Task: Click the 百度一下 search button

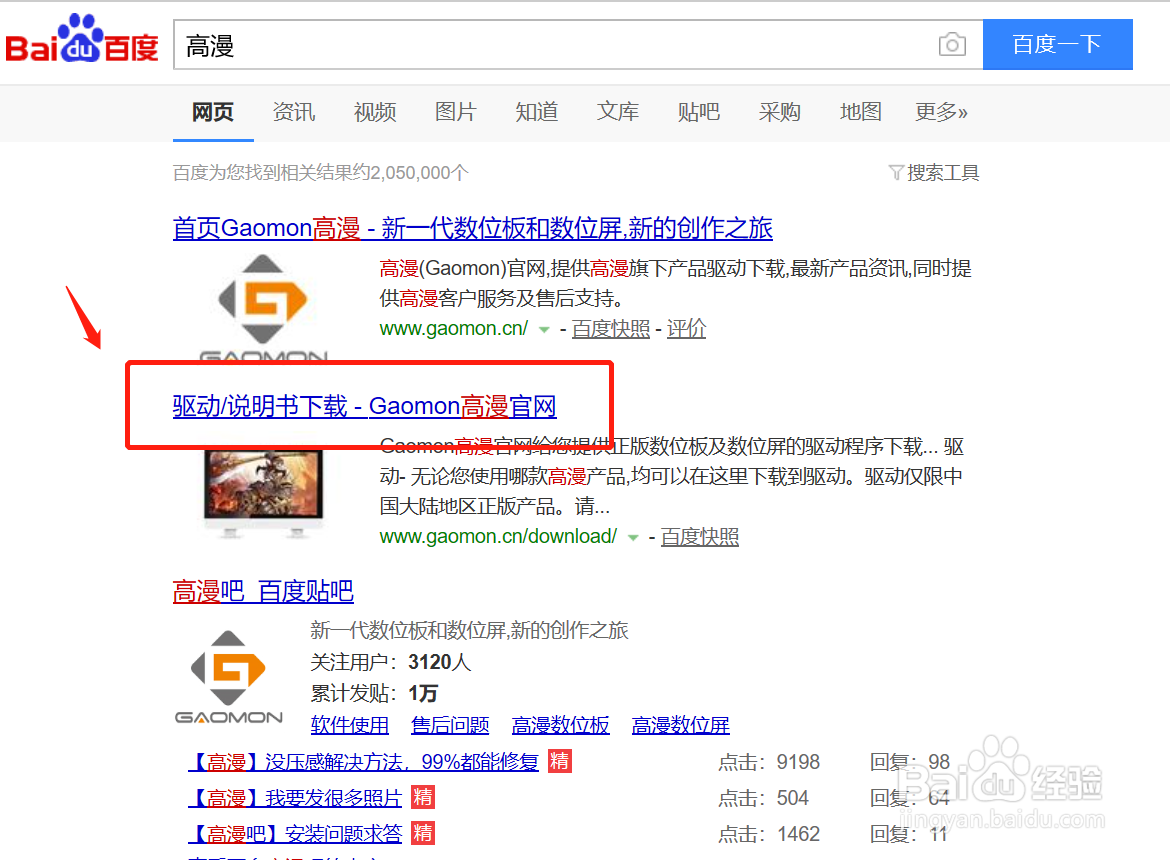Action: [x=1057, y=45]
